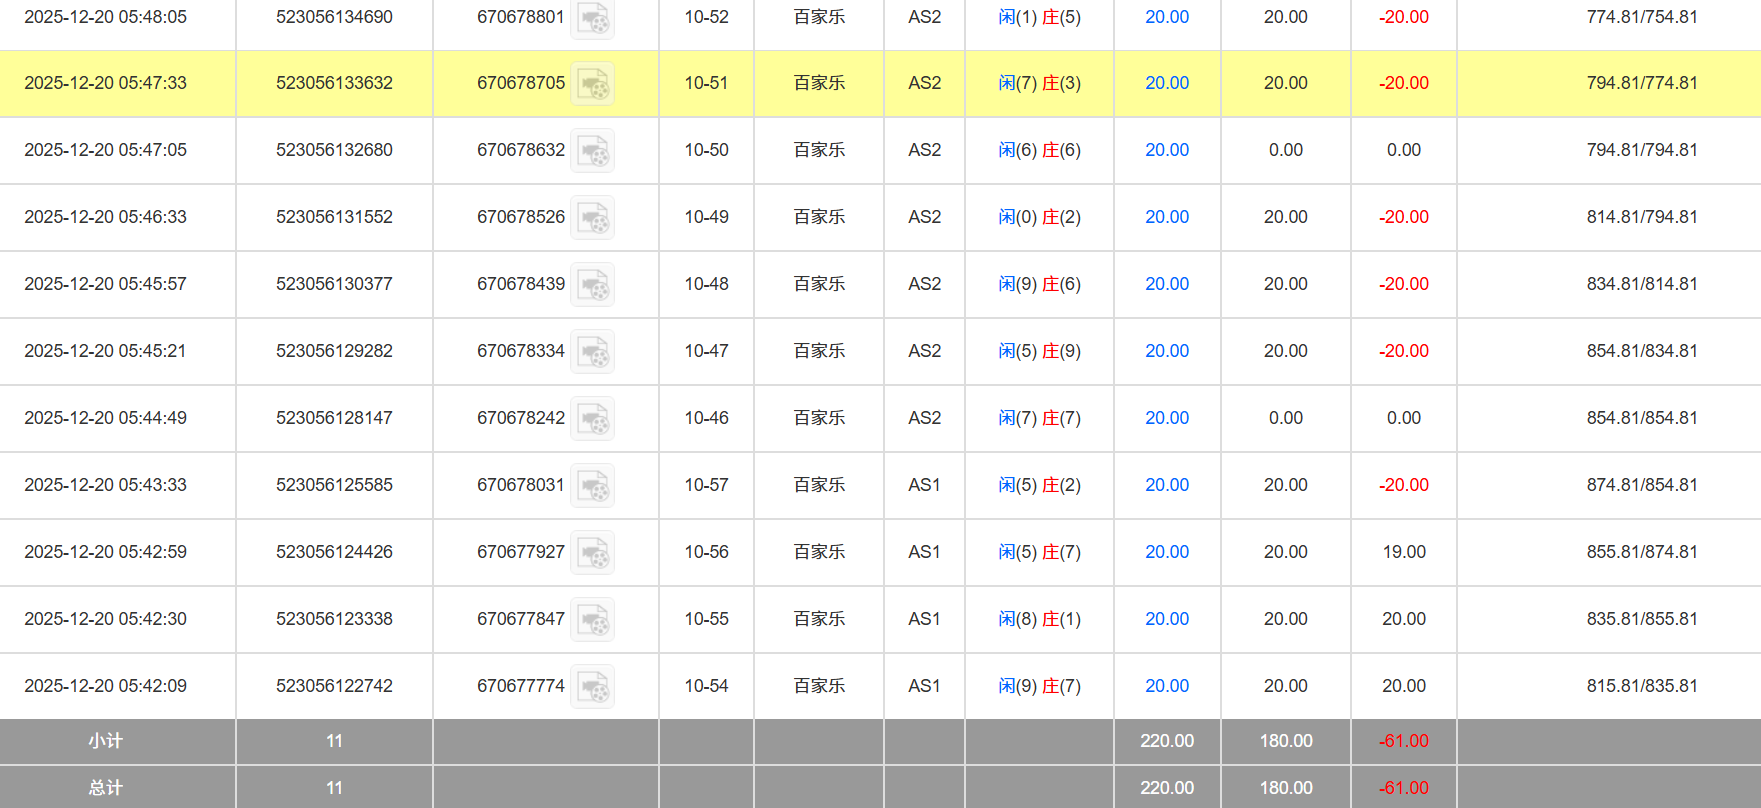Open the video replay for game 670678632

[593, 151]
